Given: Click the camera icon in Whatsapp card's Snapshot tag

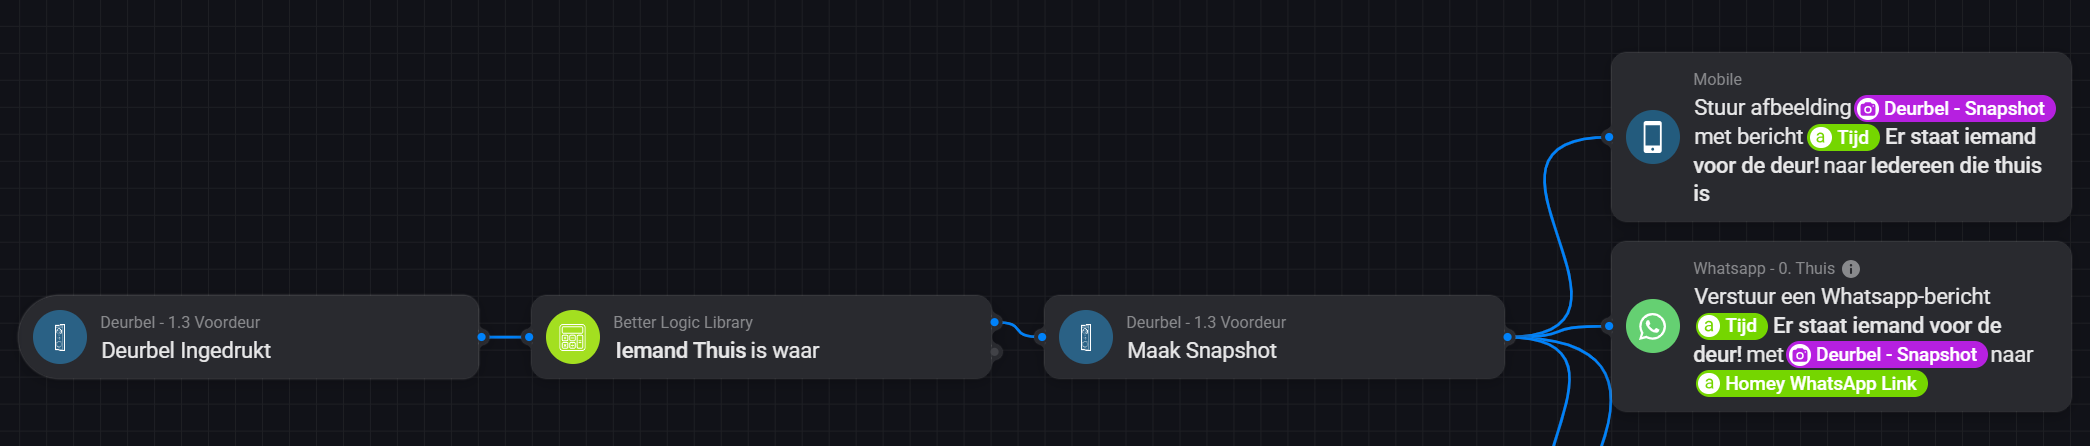Looking at the screenshot, I should point(1800,355).
